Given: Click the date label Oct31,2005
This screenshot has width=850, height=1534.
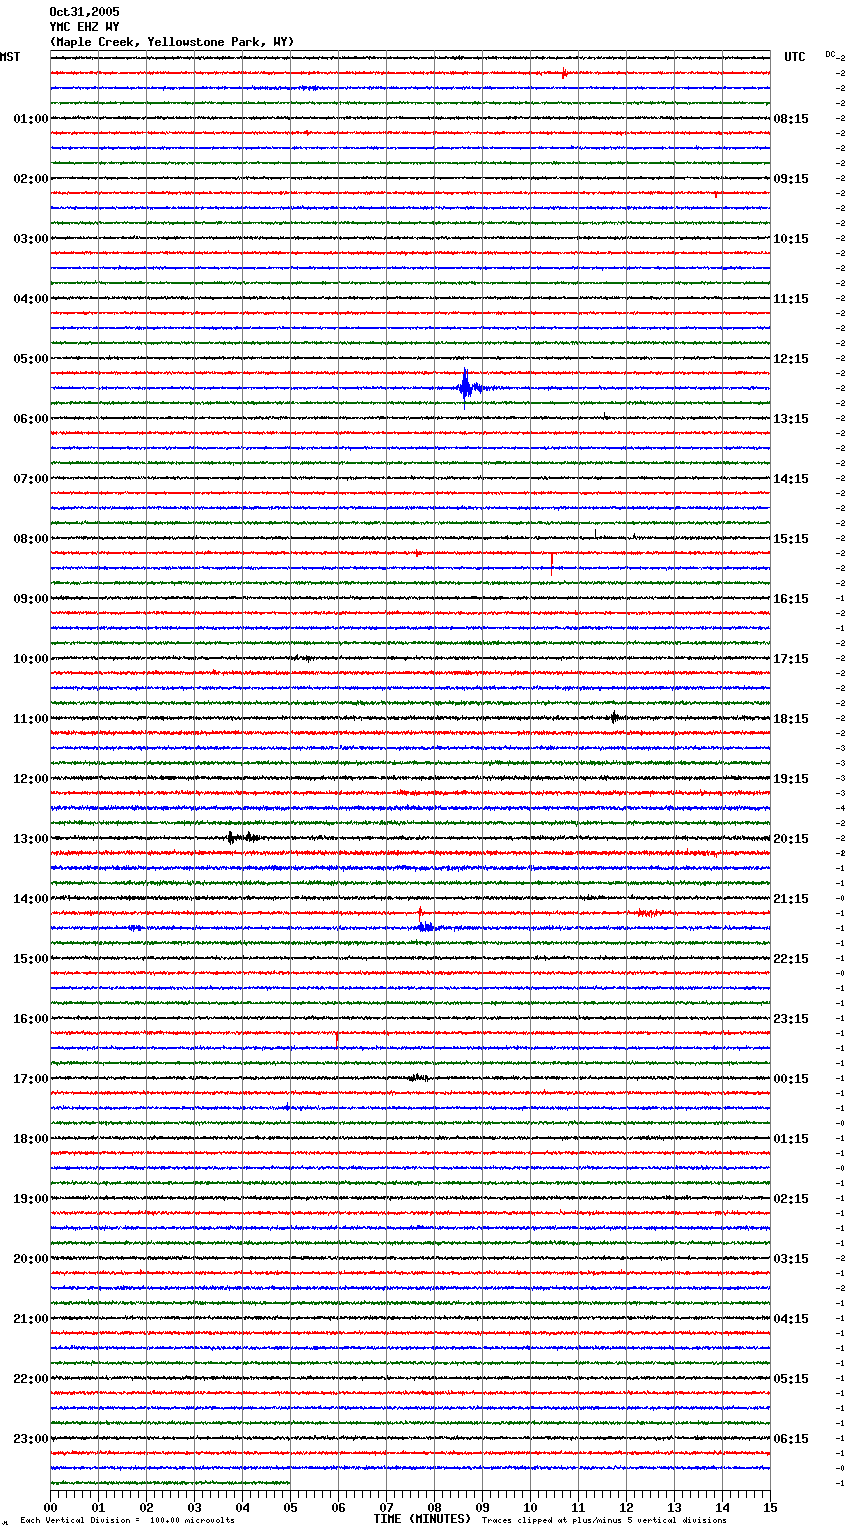Looking at the screenshot, I should pos(84,12).
